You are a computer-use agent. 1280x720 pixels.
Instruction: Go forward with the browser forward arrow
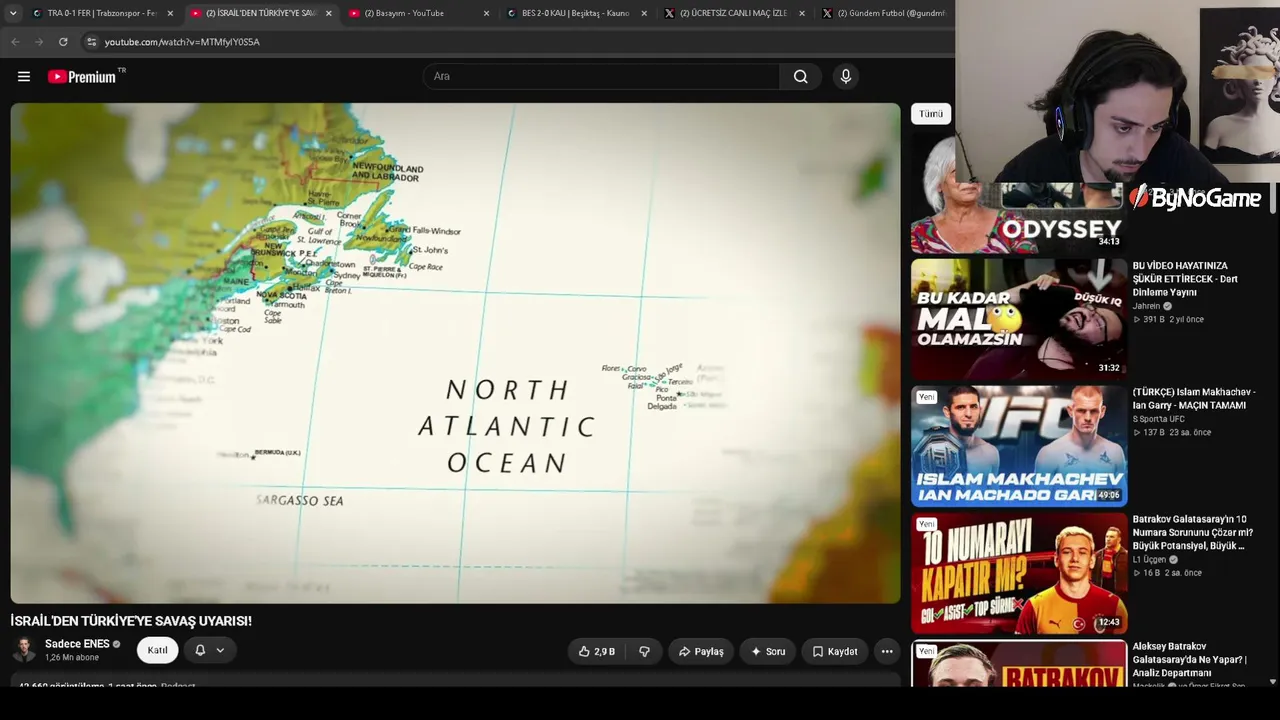(x=39, y=42)
